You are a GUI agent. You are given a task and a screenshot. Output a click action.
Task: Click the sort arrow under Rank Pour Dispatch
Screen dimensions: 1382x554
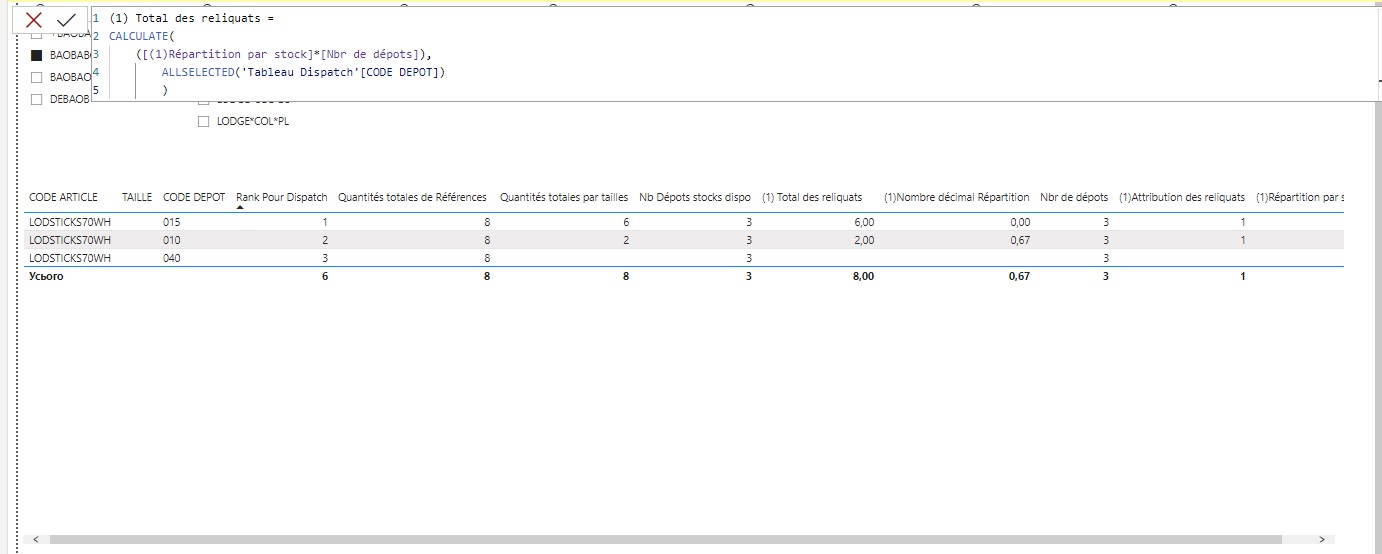pos(240,208)
